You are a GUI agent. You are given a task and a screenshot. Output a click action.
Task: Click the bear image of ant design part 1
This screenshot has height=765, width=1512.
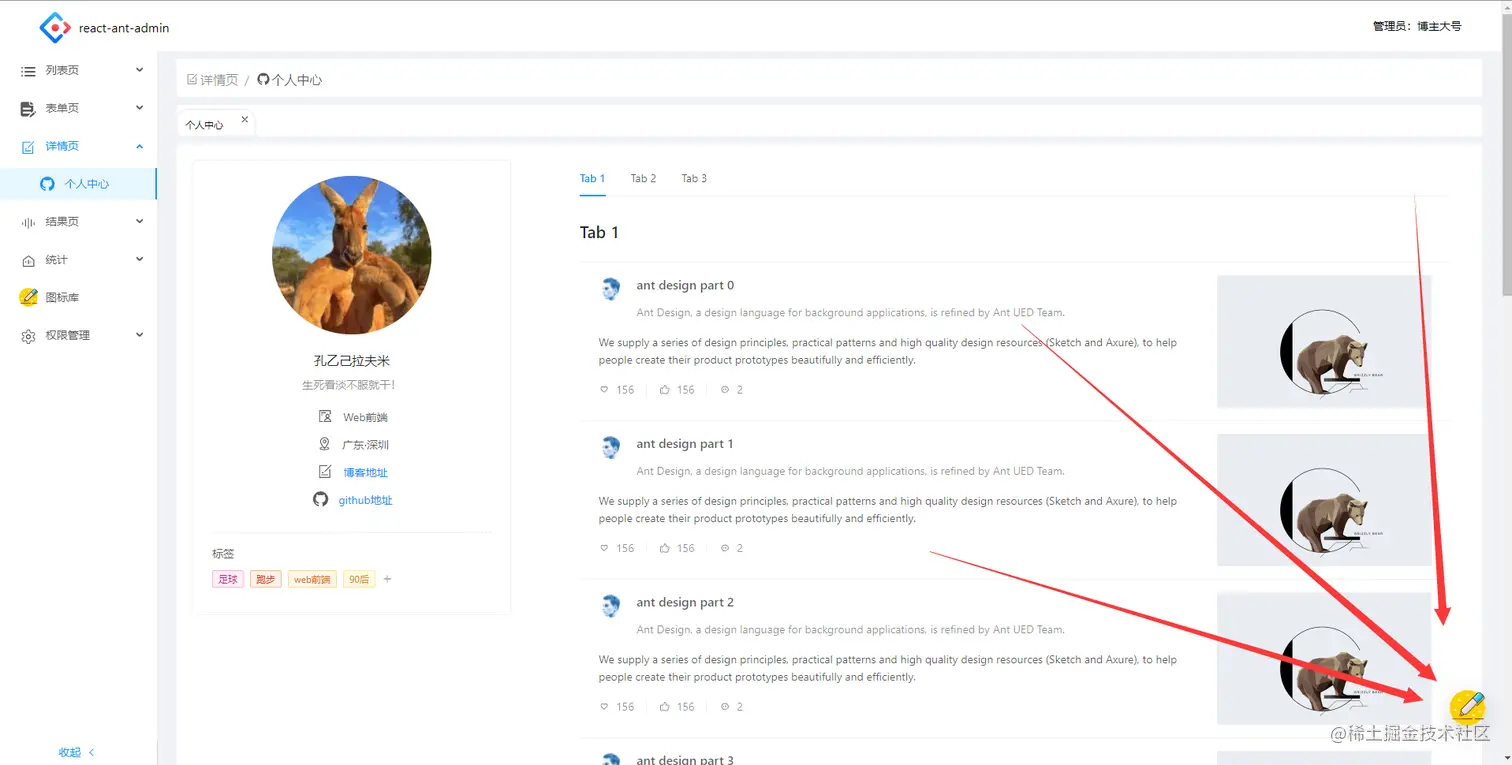pyautogui.click(x=1324, y=500)
